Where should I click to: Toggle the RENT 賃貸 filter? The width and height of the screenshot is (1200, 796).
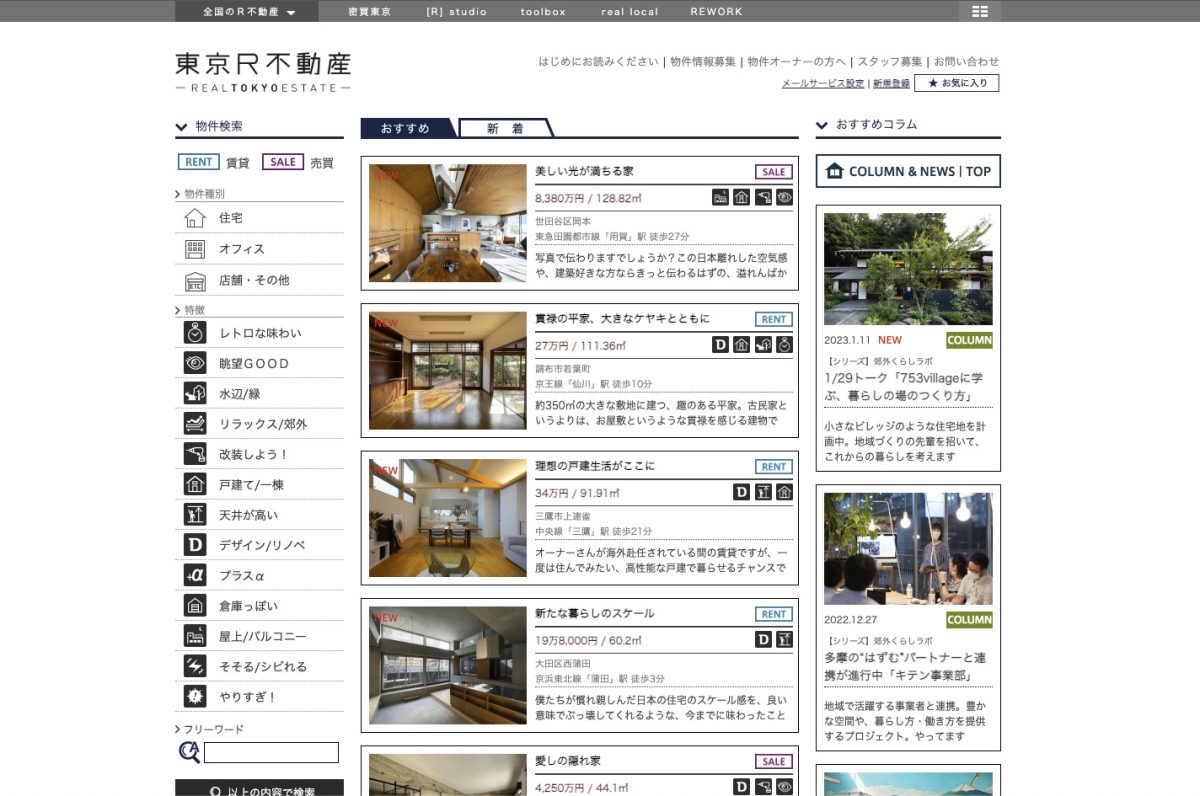[197, 161]
